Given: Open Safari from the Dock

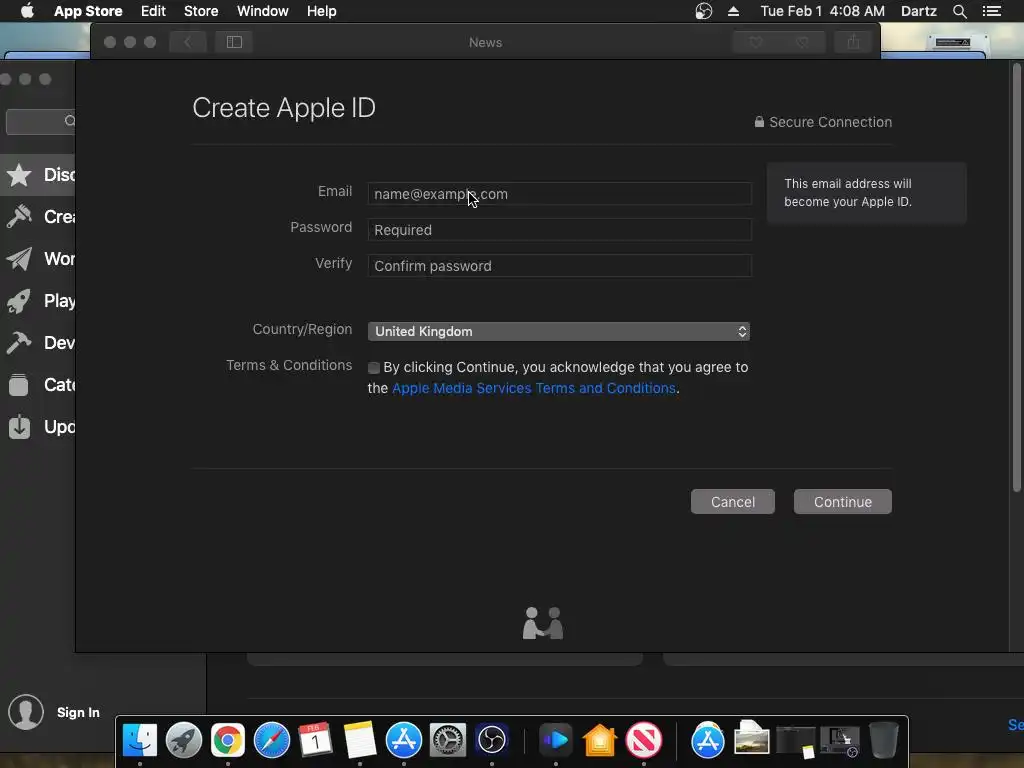Looking at the screenshot, I should [x=272, y=740].
